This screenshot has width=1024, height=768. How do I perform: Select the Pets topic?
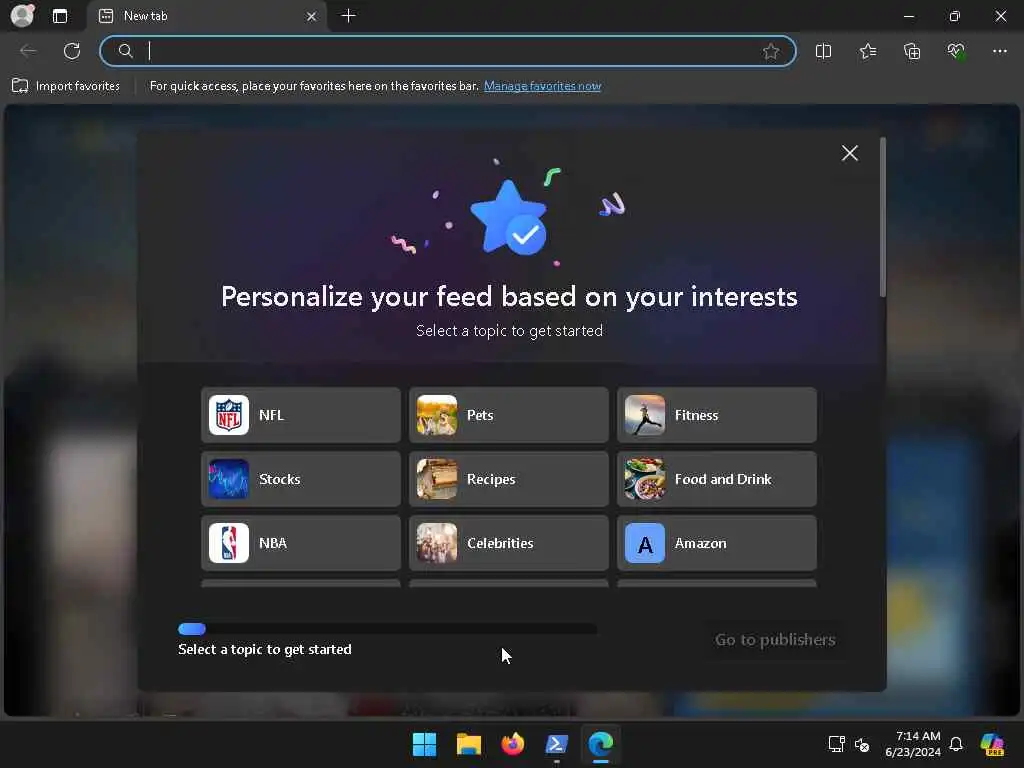[509, 415]
